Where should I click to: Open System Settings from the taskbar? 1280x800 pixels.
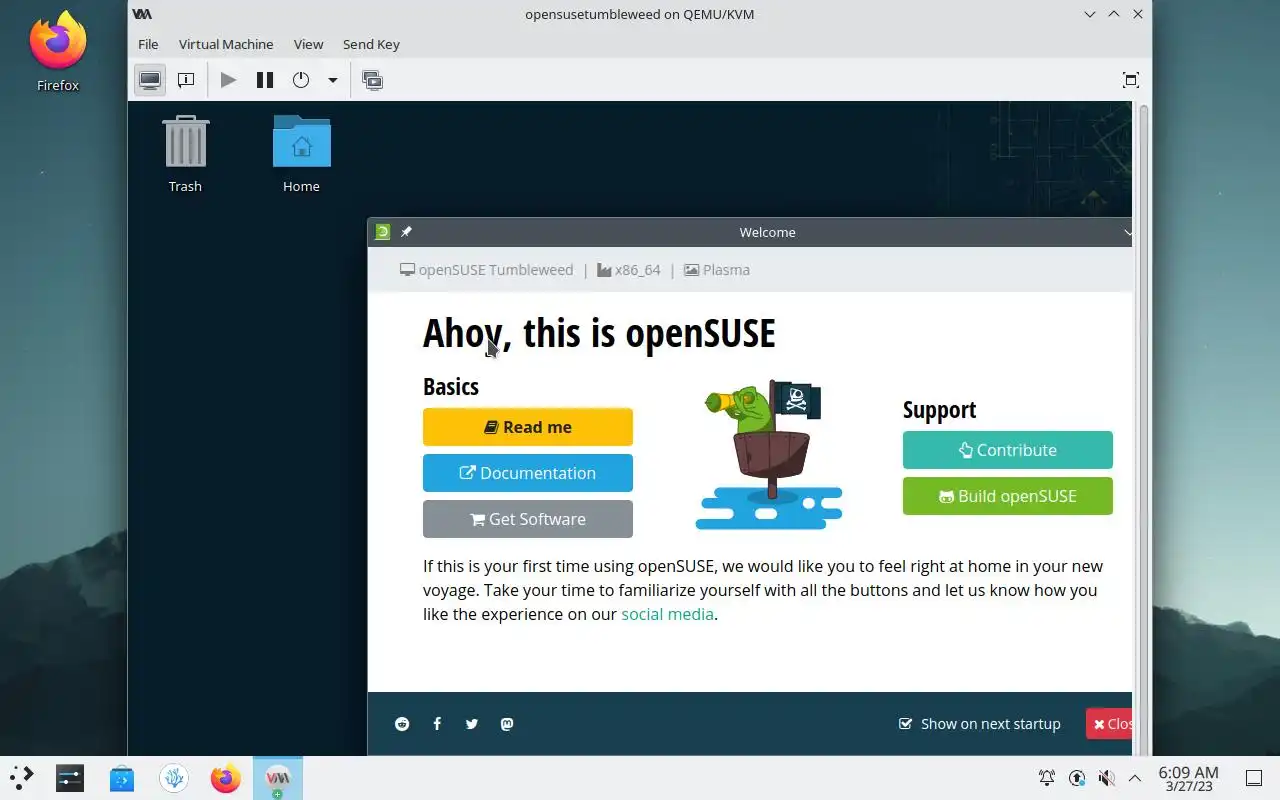pyautogui.click(x=70, y=778)
